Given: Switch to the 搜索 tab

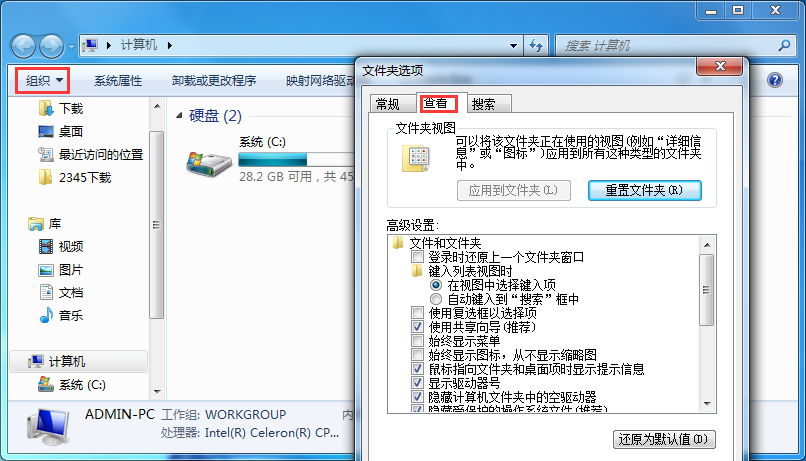Looking at the screenshot, I should (483, 104).
